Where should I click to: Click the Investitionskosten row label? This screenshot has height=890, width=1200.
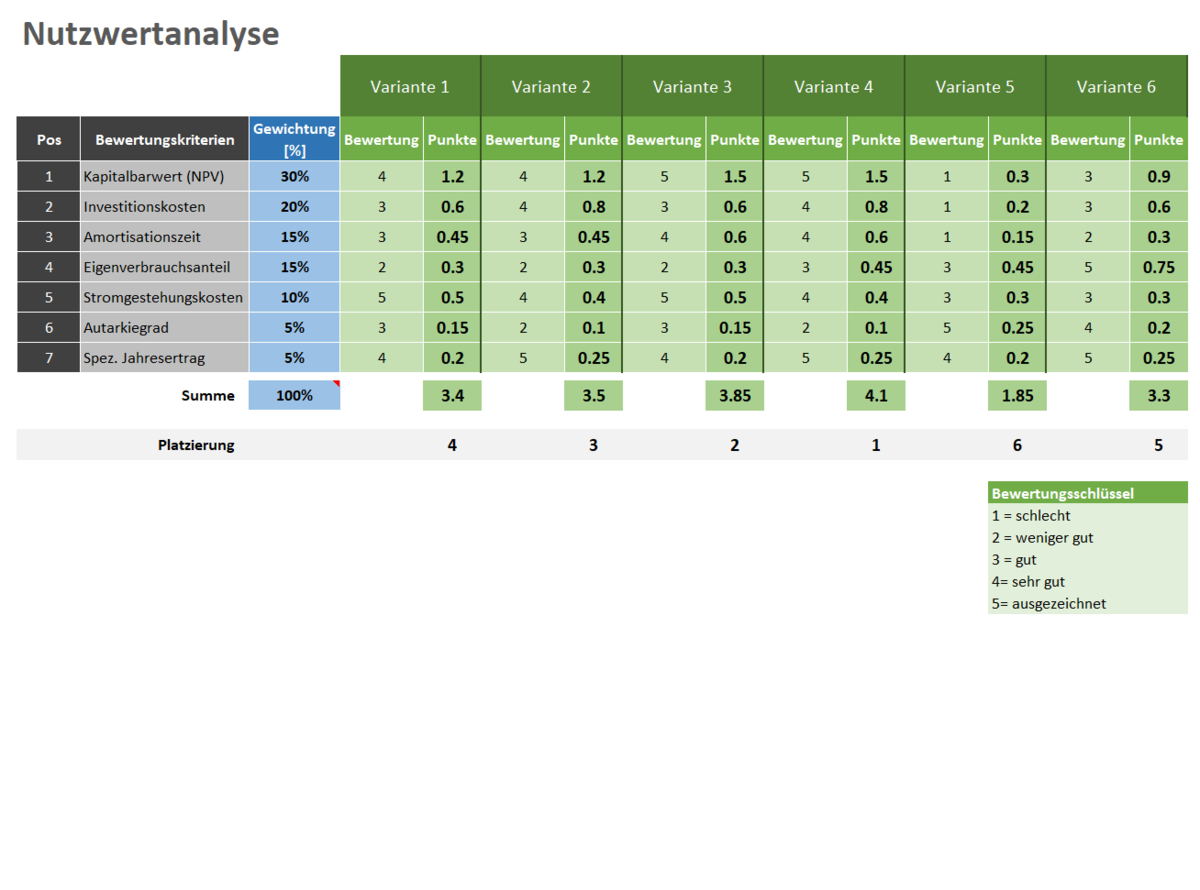[x=165, y=207]
